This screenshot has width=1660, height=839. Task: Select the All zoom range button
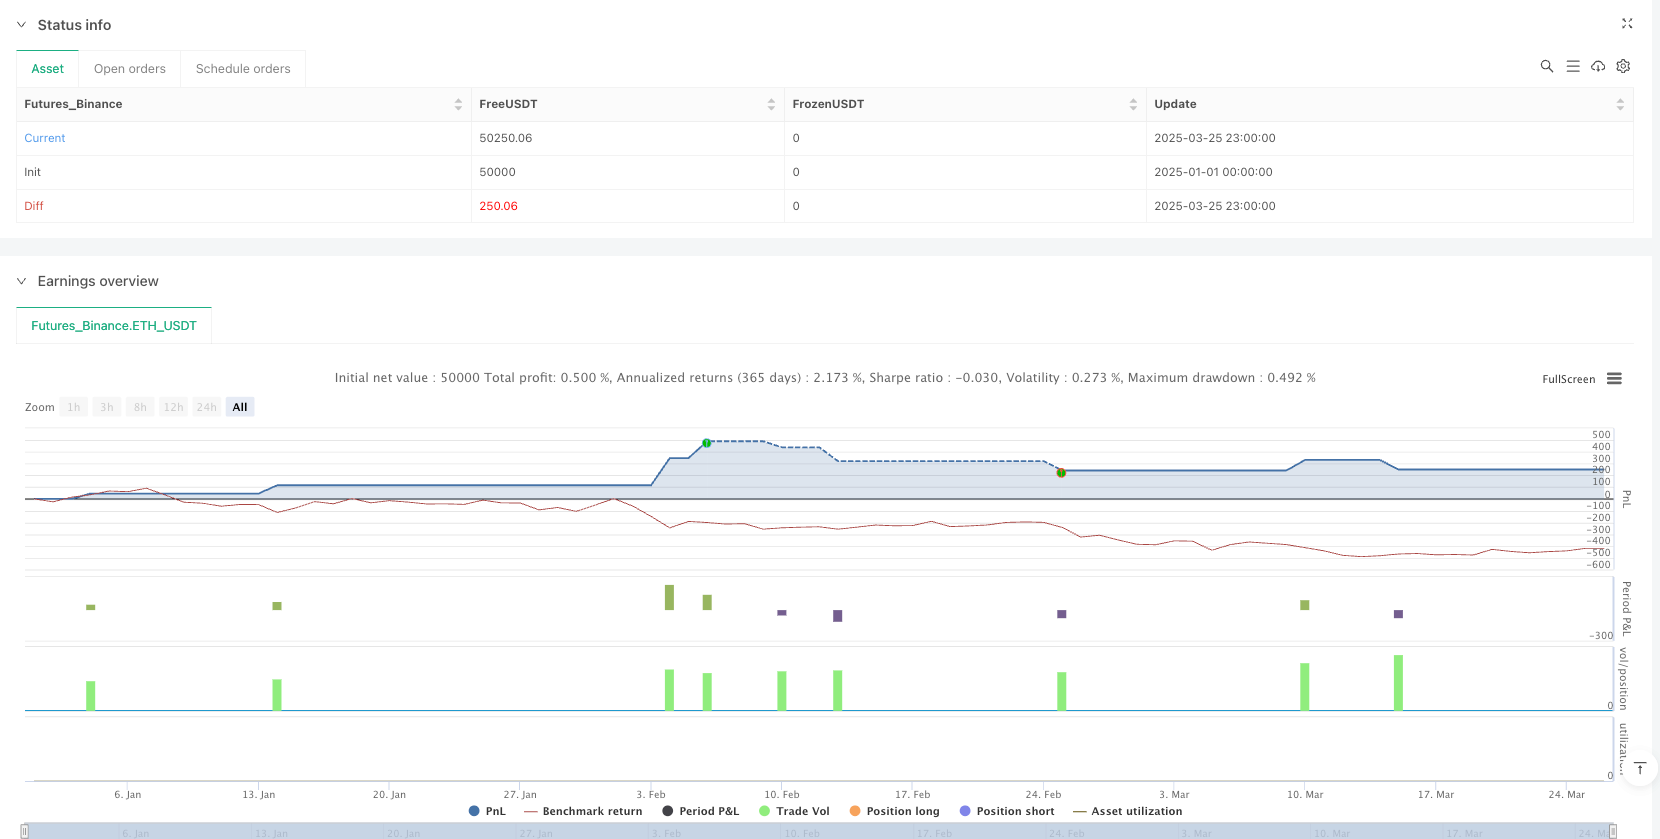[240, 407]
